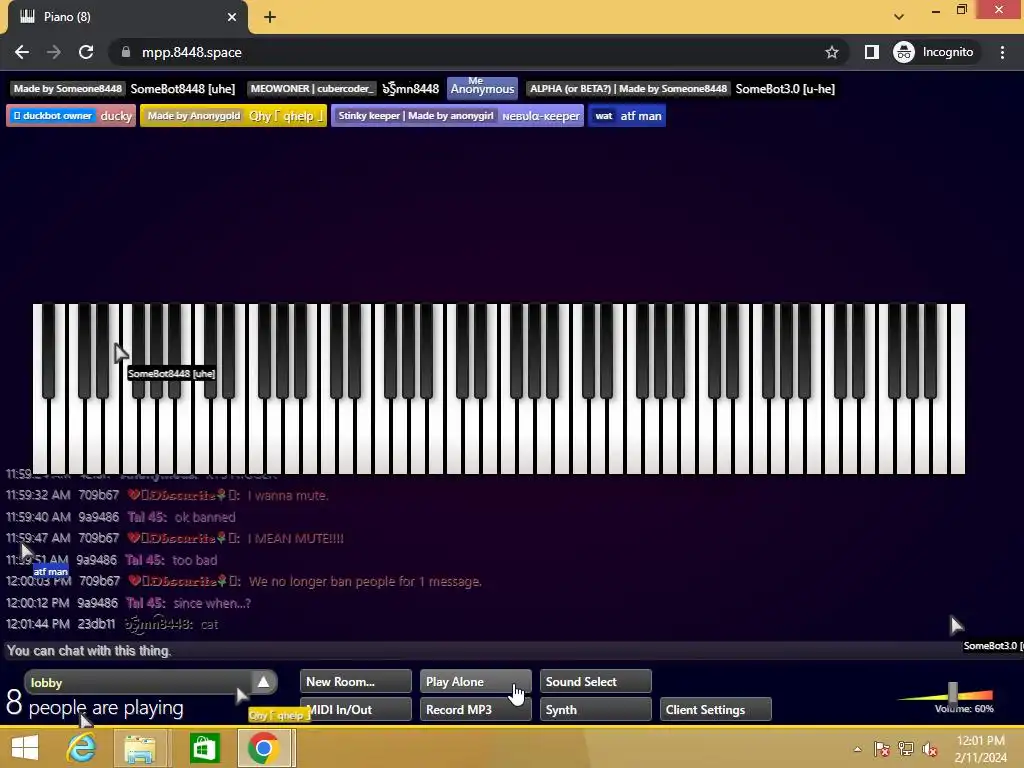The image size is (1024, 768).
Task: Select my Anonymous name tag
Action: pyautogui.click(x=483, y=89)
